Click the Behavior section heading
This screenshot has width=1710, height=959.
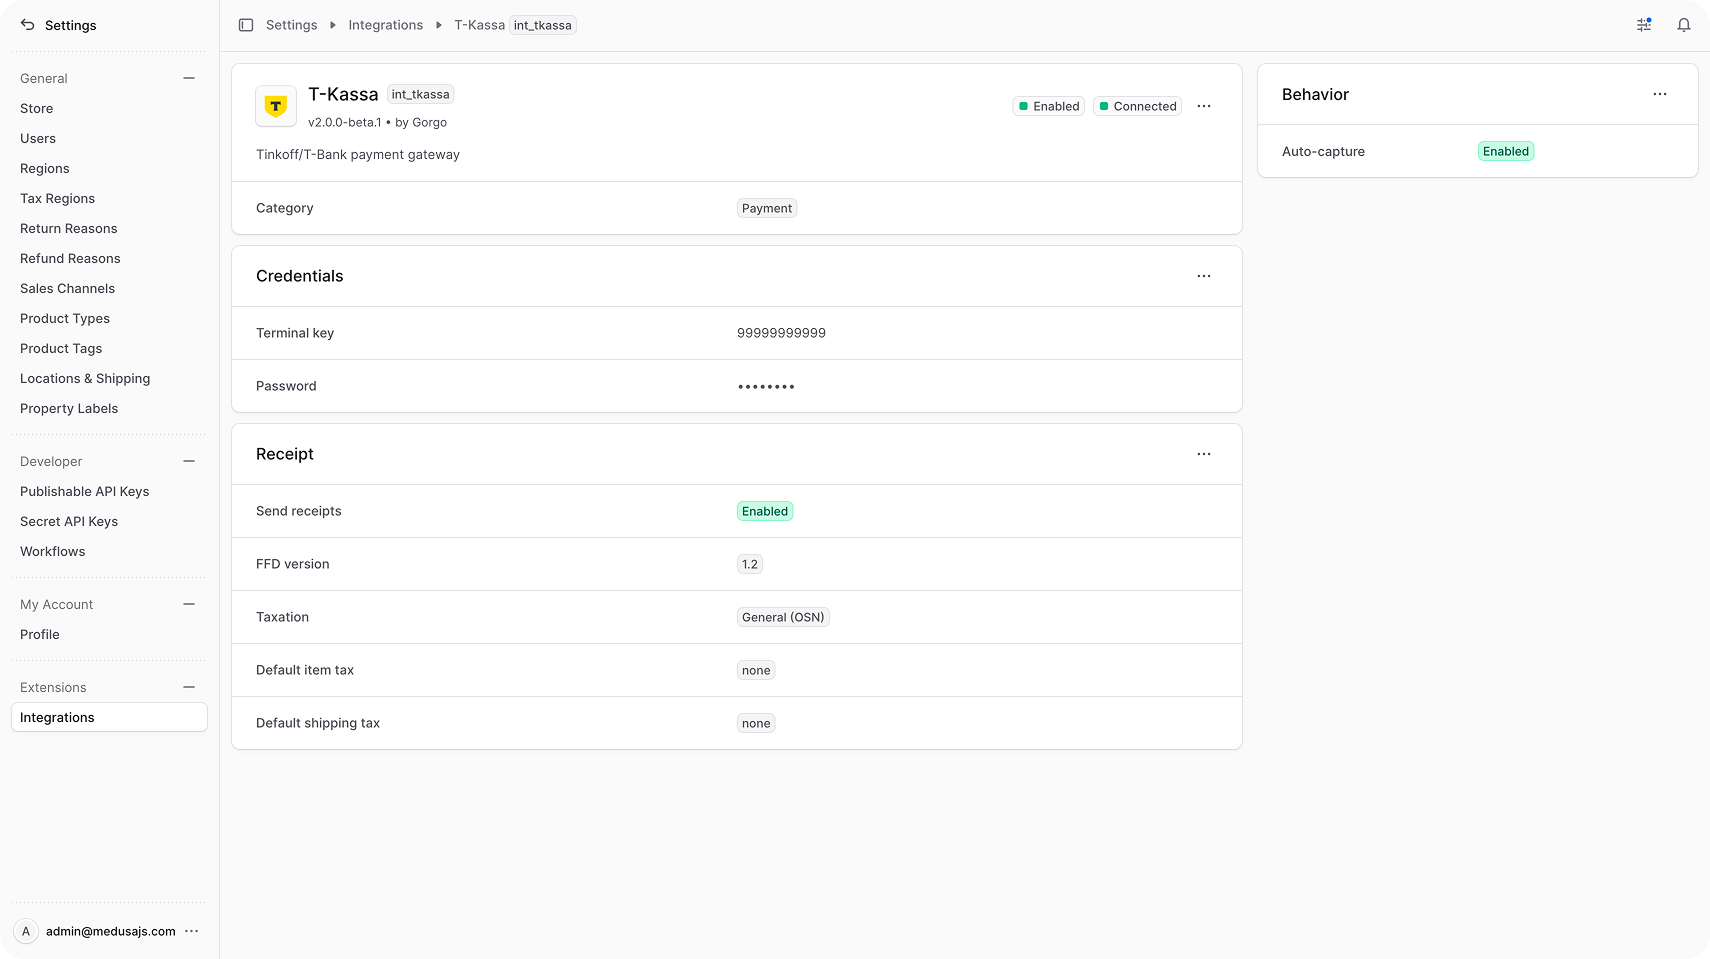pos(1315,94)
